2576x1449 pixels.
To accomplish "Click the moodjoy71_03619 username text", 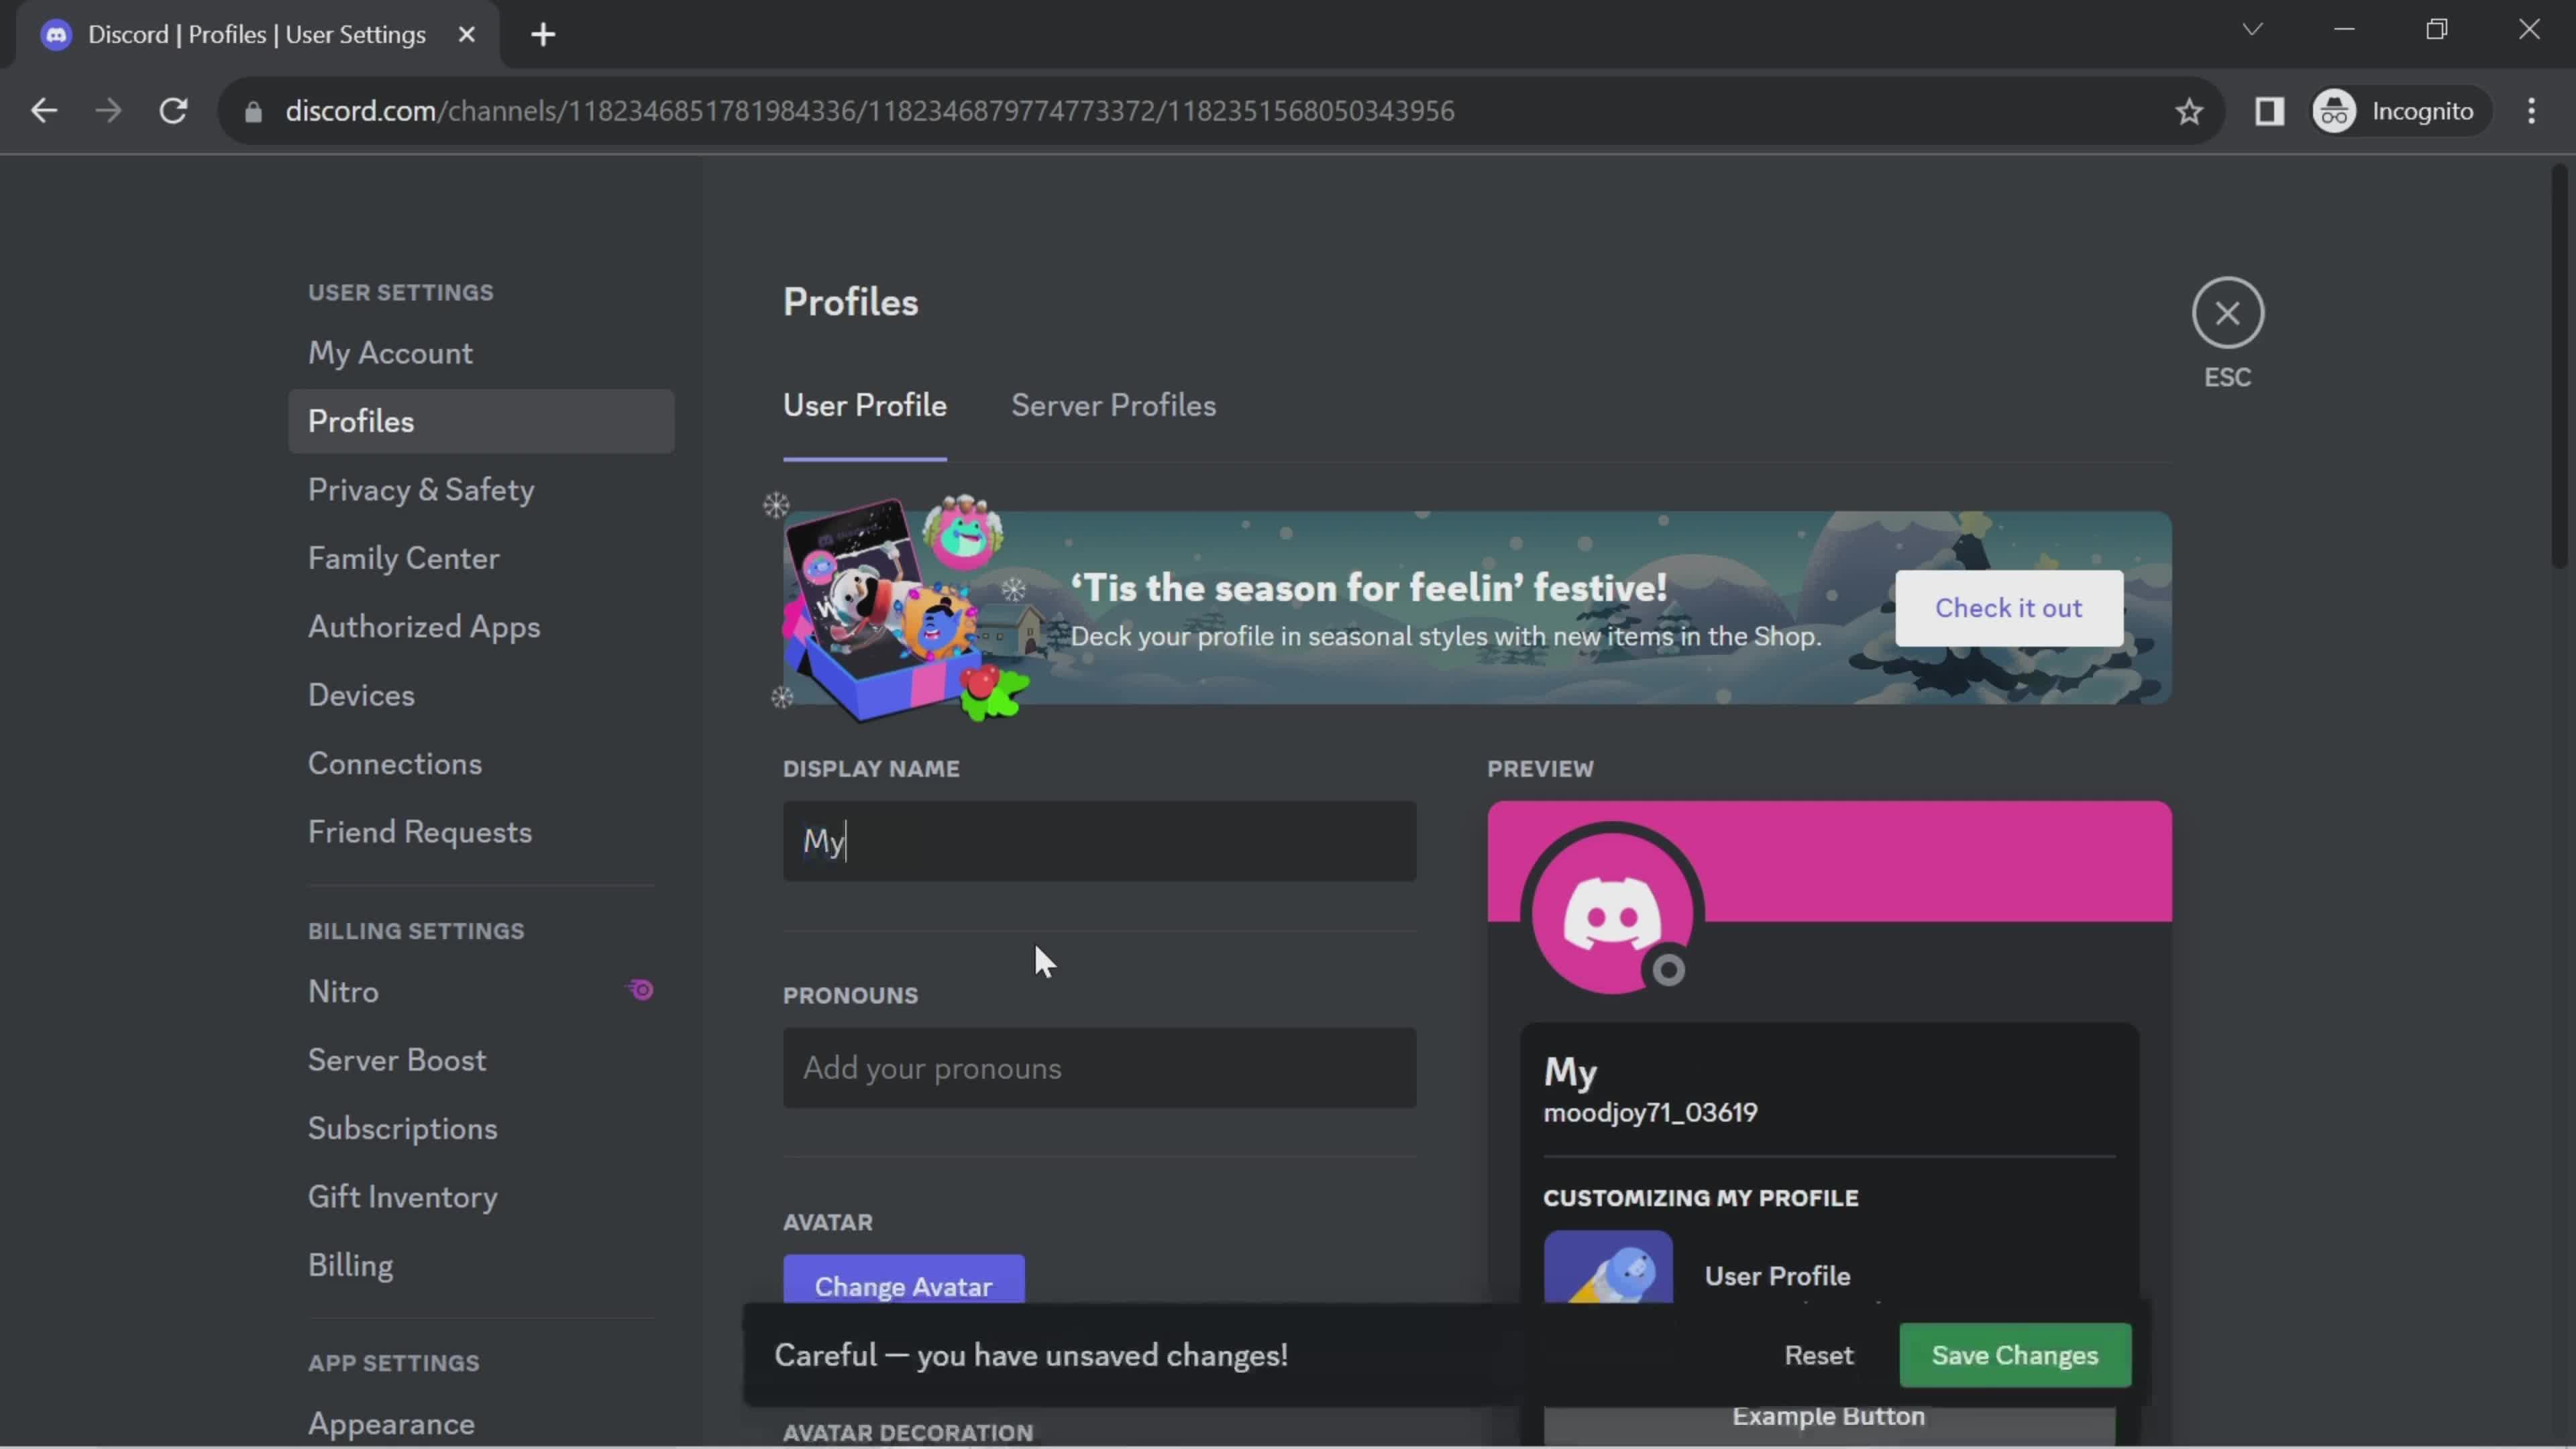I will coord(1650,1112).
